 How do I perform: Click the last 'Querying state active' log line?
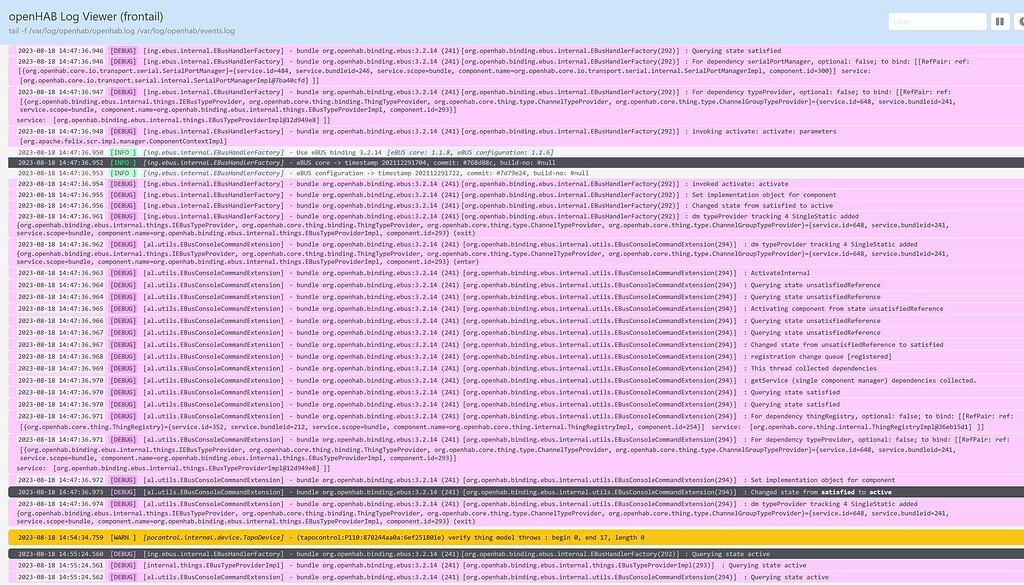pos(400,576)
